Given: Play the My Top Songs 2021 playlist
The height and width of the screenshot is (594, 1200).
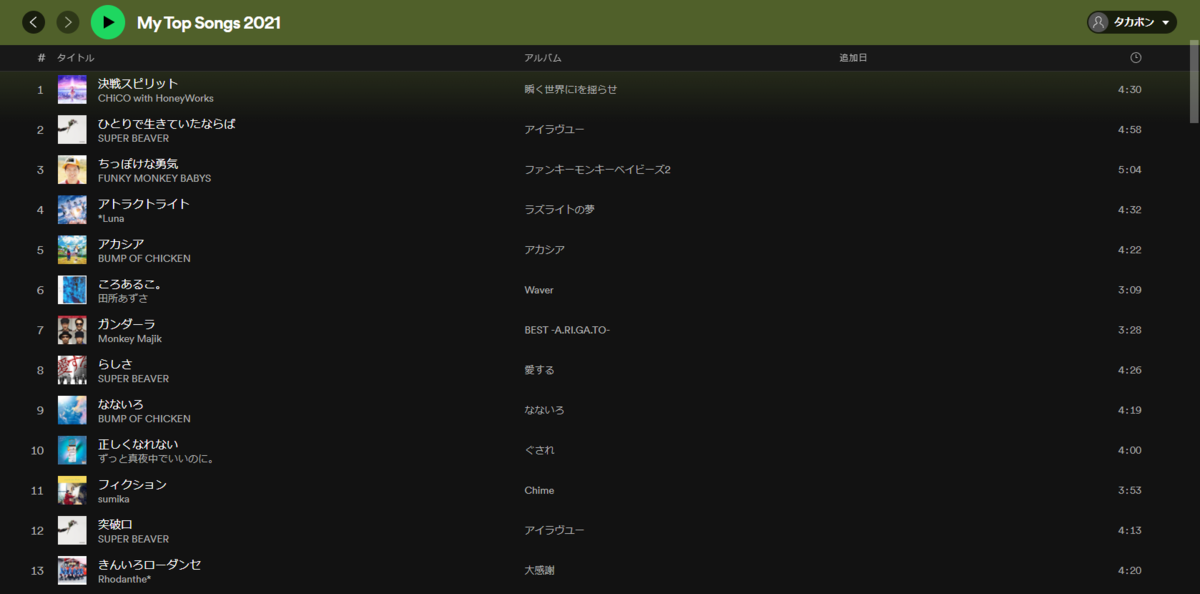Looking at the screenshot, I should click(108, 22).
